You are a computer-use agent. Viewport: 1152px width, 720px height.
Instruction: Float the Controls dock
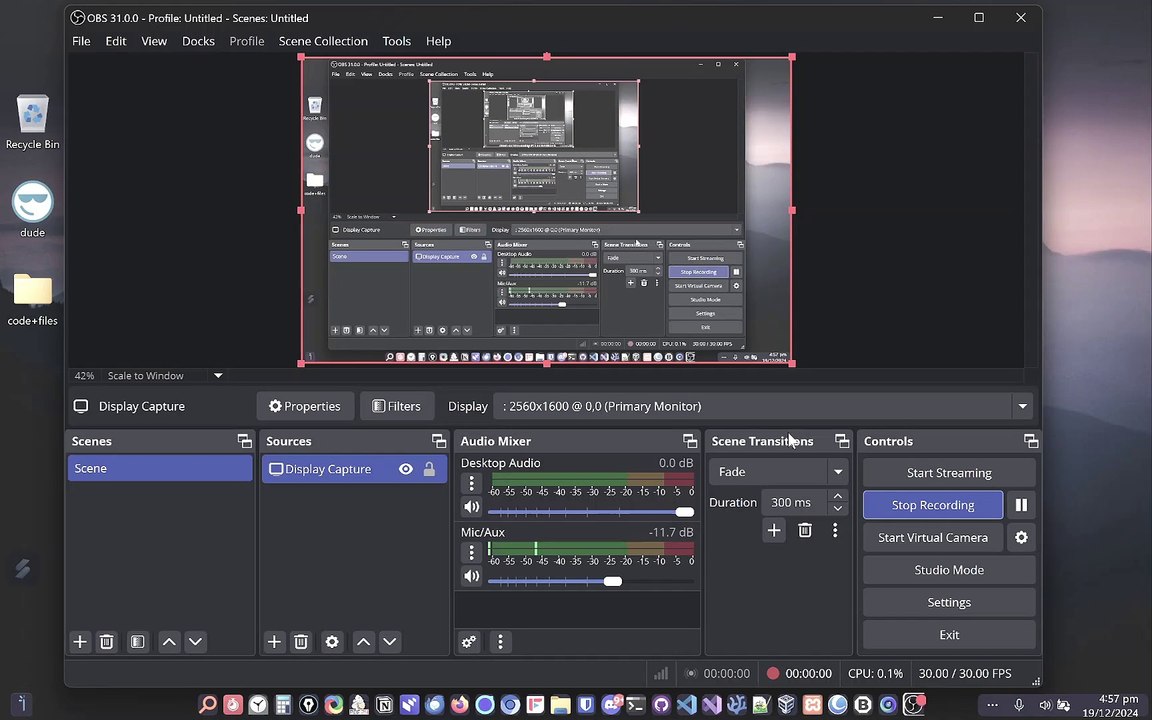1031,441
